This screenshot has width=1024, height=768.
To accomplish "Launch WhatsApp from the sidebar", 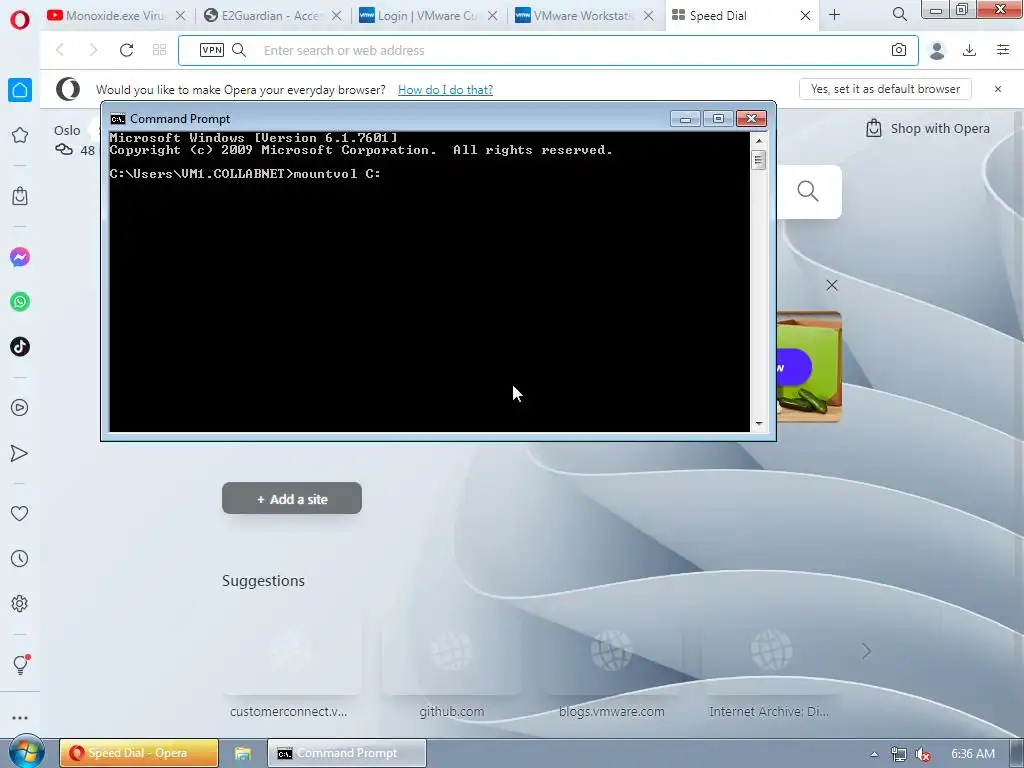I will 20,302.
